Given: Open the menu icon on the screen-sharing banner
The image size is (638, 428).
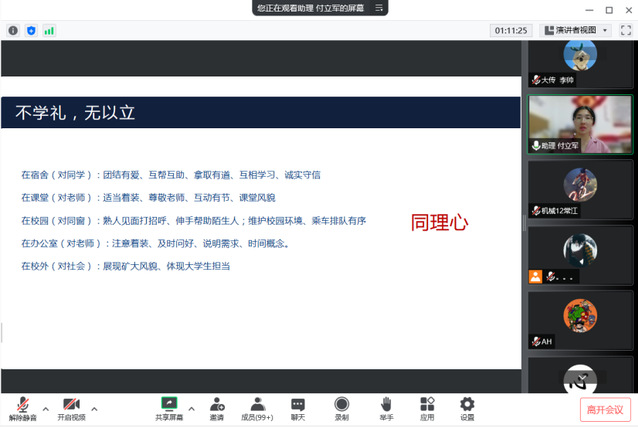Looking at the screenshot, I should pos(379,8).
